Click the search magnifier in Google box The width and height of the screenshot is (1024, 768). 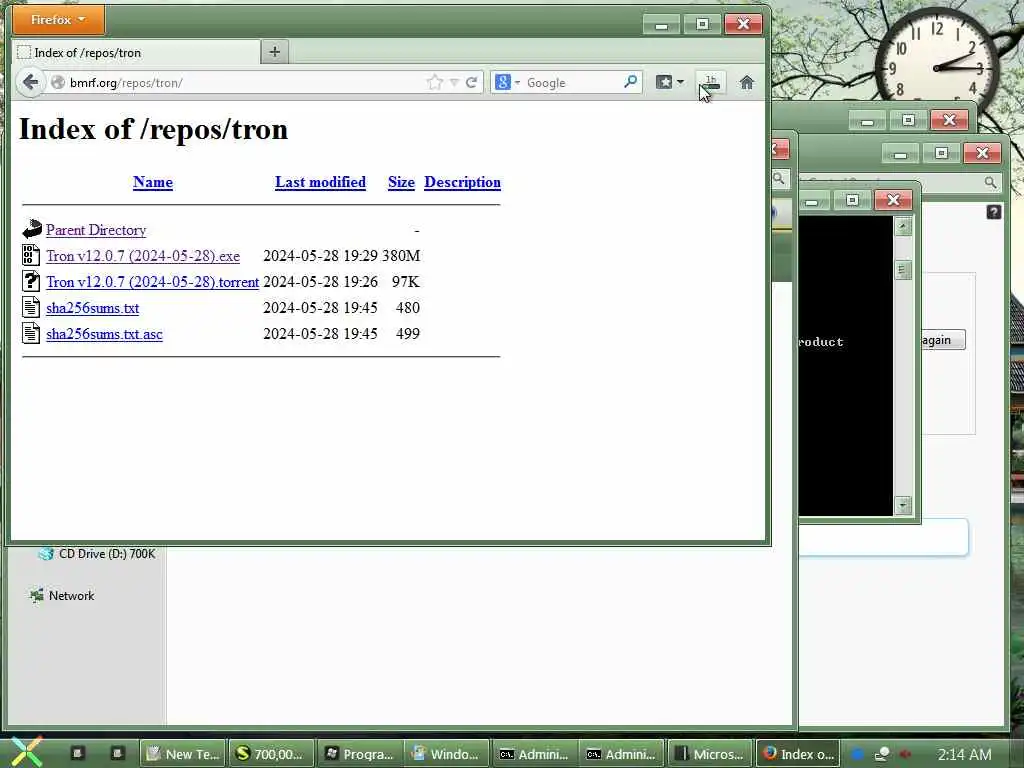point(630,82)
